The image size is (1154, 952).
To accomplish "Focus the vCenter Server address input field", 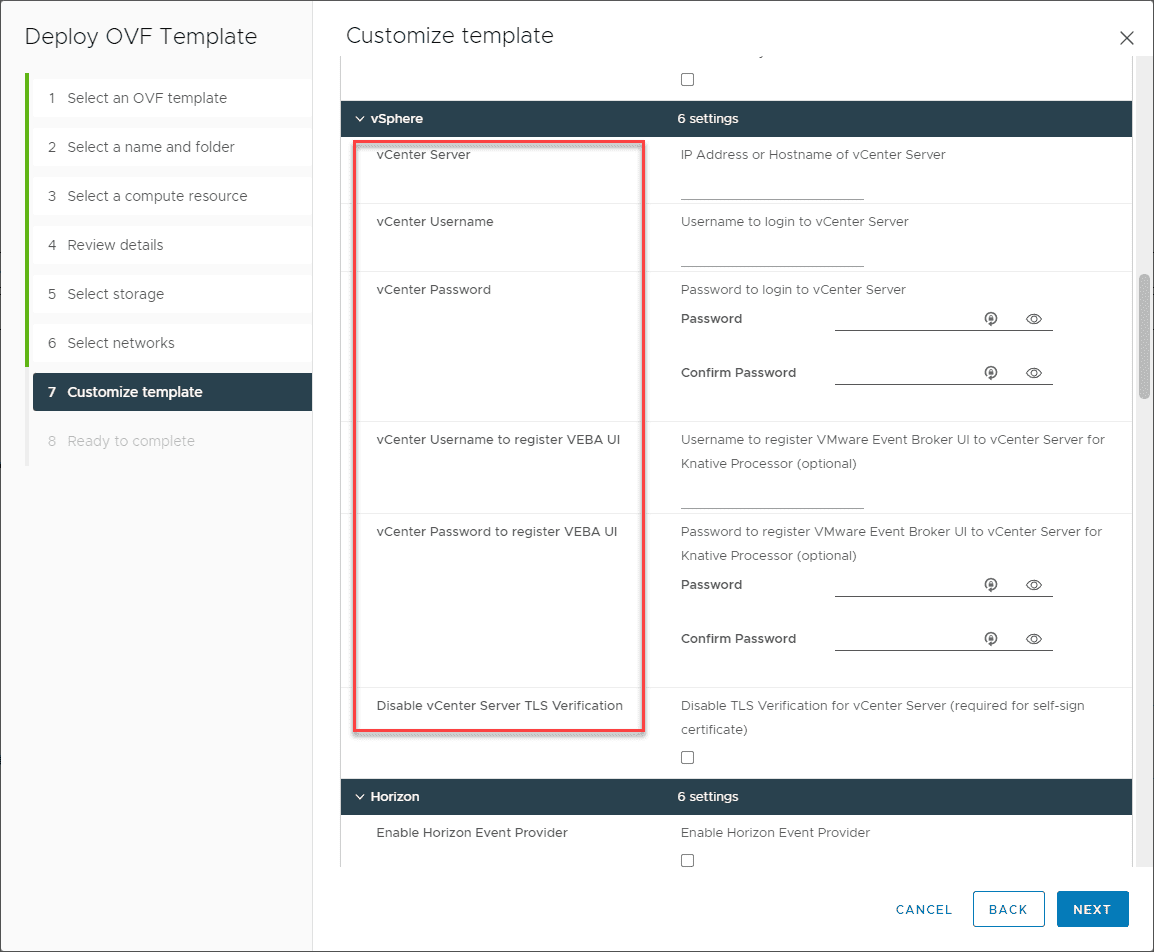I will pyautogui.click(x=771, y=188).
